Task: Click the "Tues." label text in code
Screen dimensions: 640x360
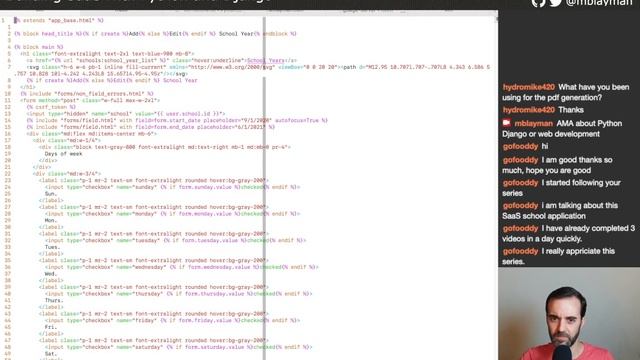Action: 52,247
